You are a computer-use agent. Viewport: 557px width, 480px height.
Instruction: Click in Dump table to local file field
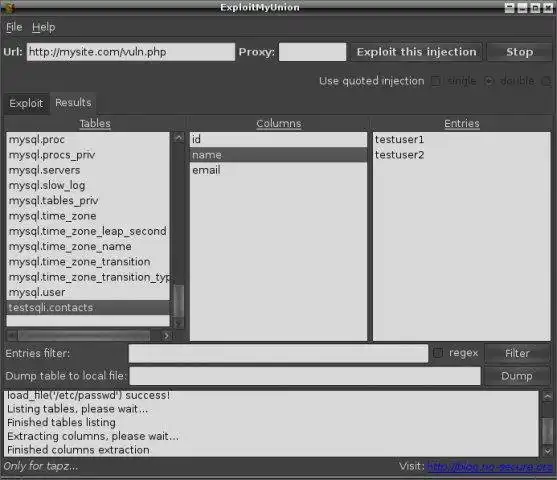[x=305, y=376]
